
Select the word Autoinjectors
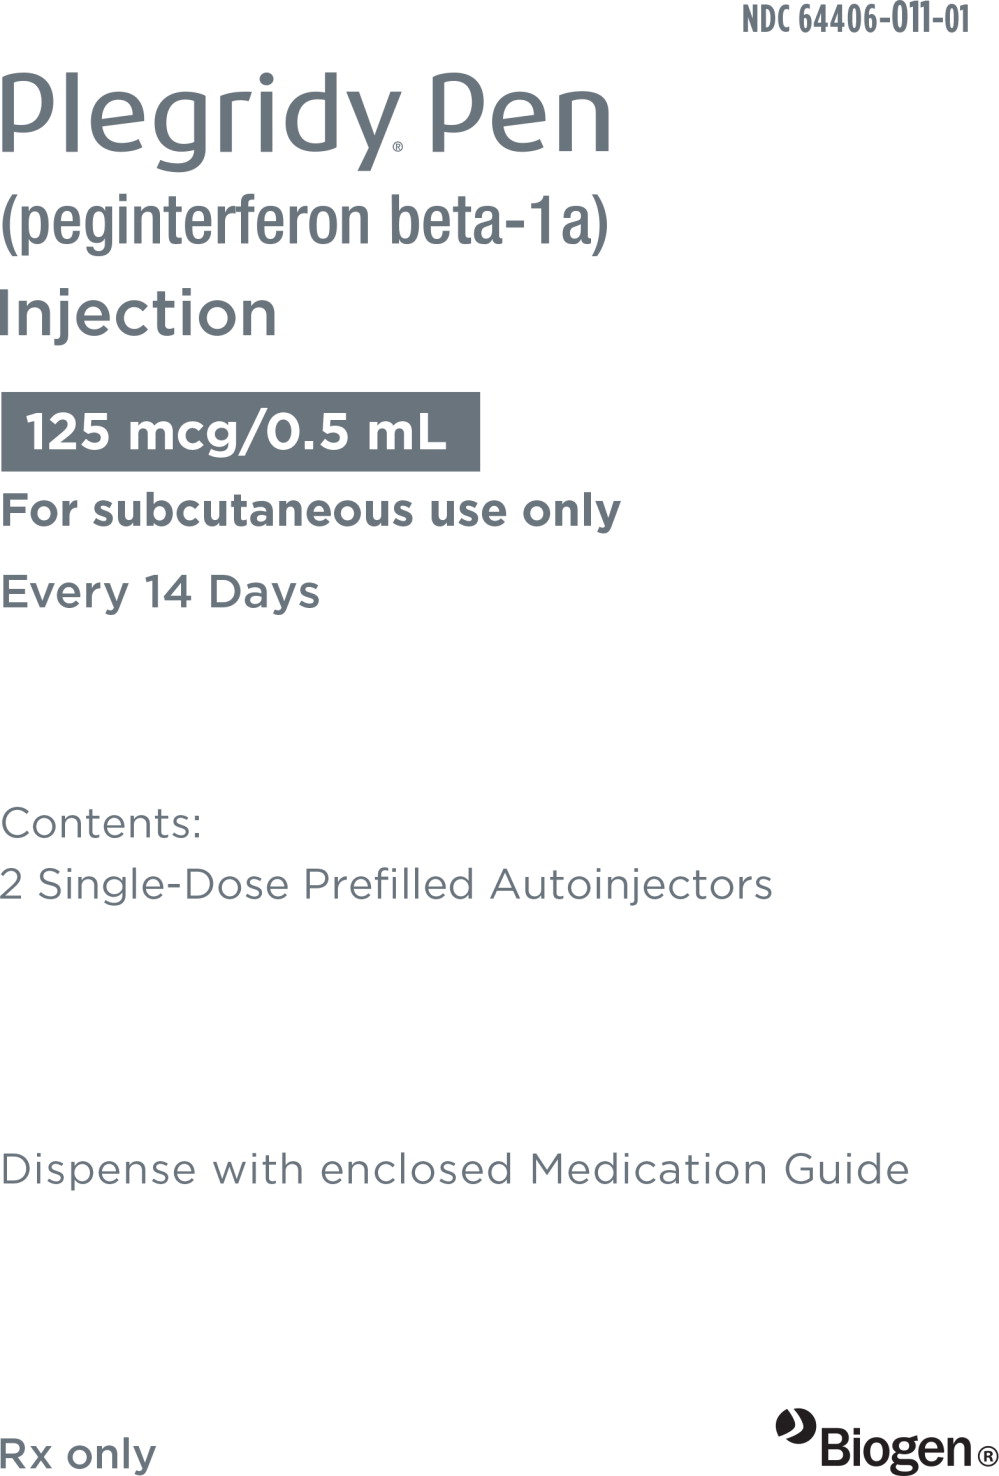point(631,885)
